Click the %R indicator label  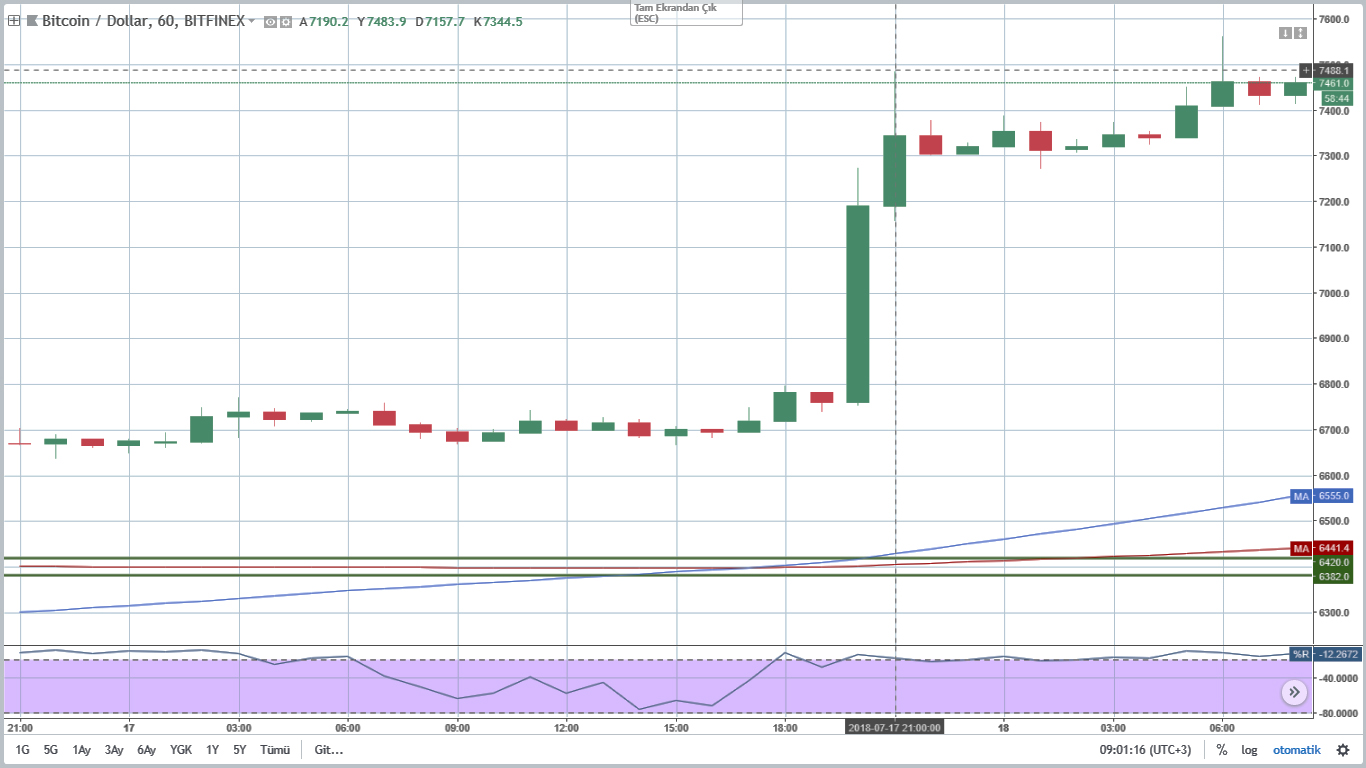pyautogui.click(x=1301, y=654)
